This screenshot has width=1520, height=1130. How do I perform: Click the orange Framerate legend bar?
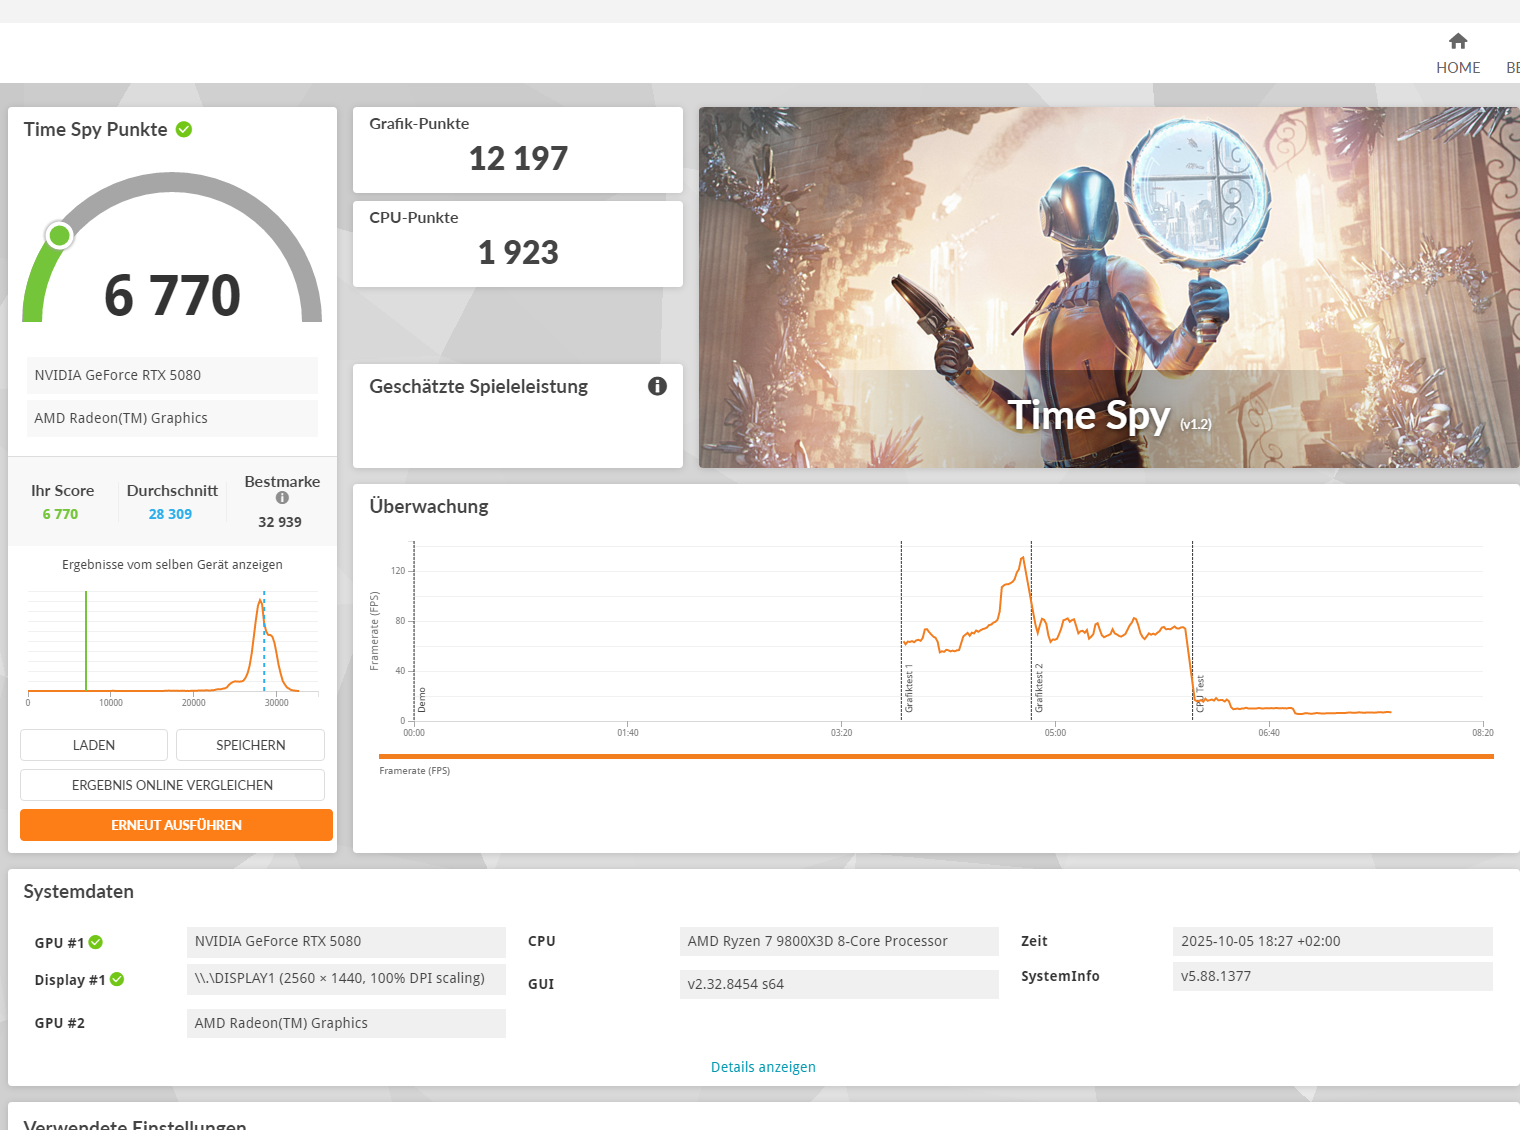[x=936, y=757]
